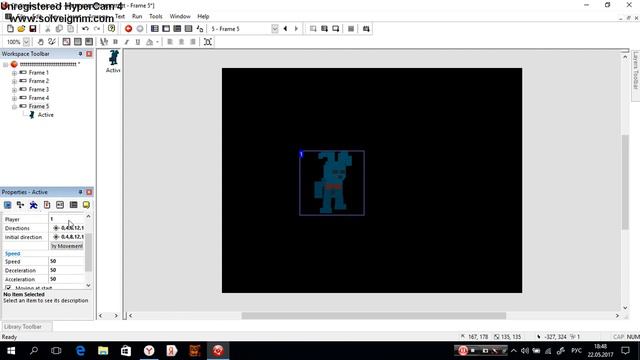Expand Frame 1 in the workspace tree
Viewport: 640px width, 360px height.
pos(14,73)
